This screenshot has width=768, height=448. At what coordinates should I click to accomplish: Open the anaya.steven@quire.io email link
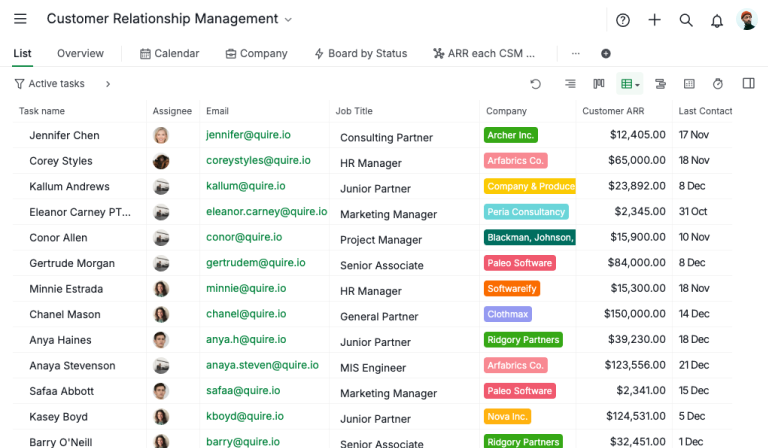click(262, 365)
